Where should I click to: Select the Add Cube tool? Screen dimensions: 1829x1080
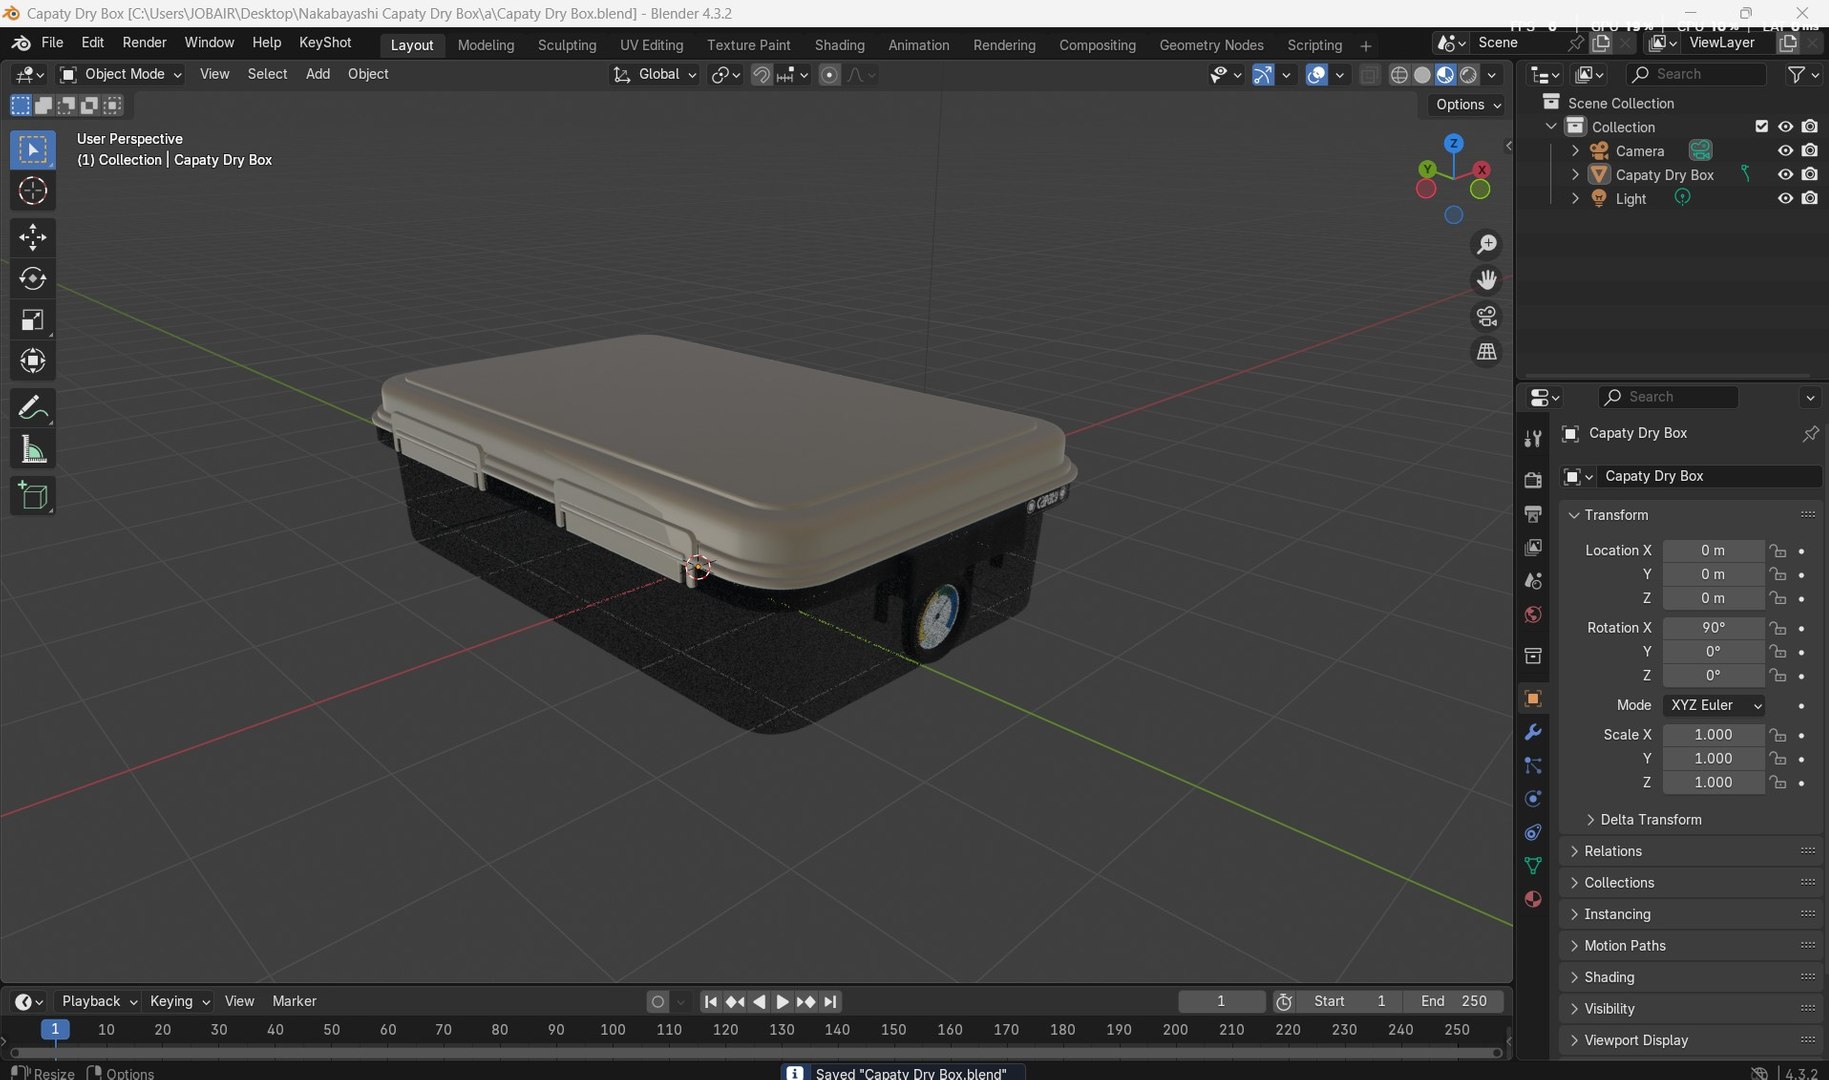pyautogui.click(x=32, y=496)
